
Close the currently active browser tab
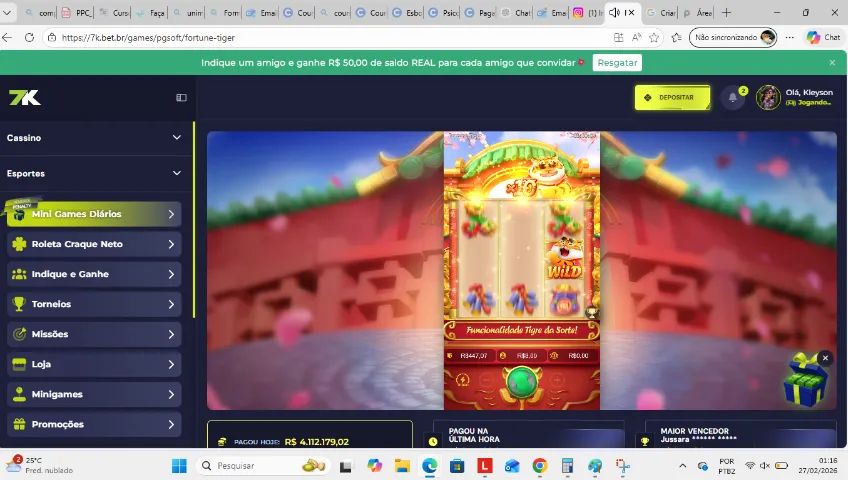coord(631,12)
